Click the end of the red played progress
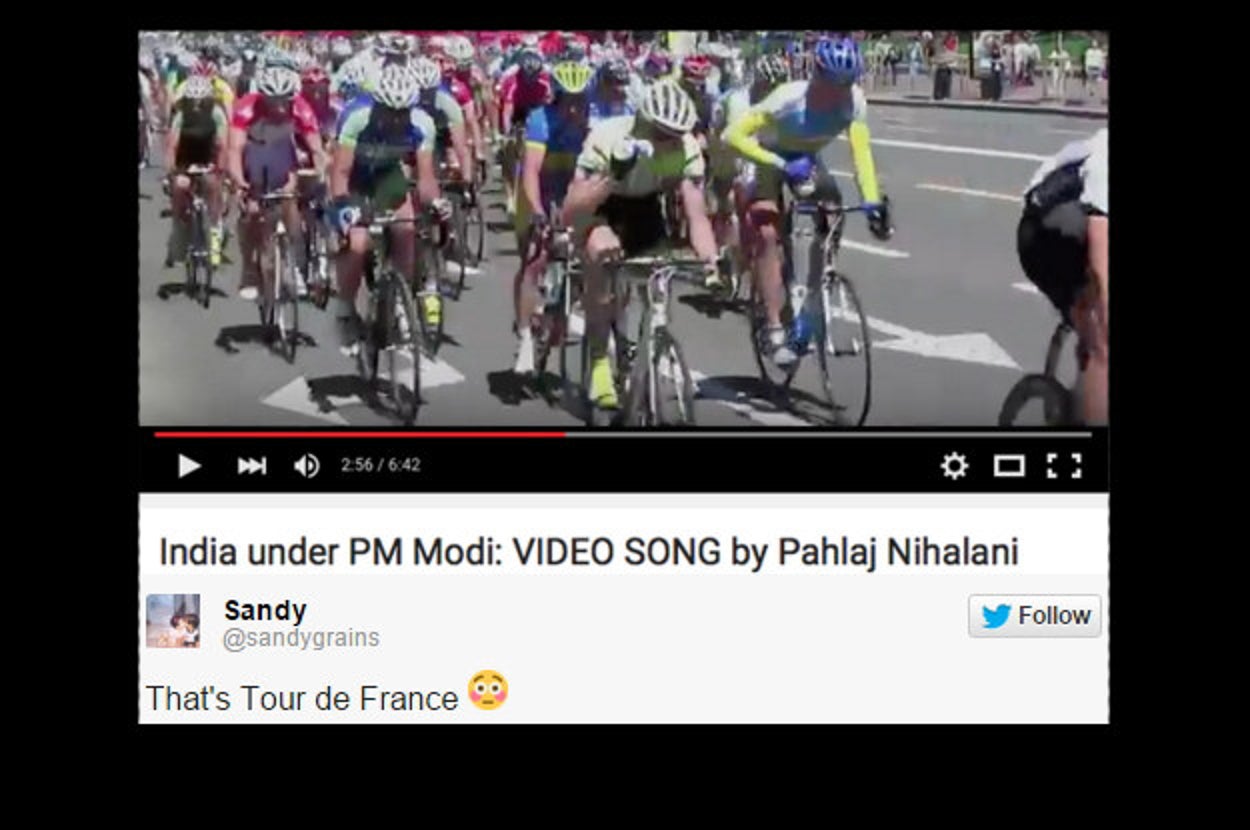Screen dimensions: 1250x830 (565, 435)
